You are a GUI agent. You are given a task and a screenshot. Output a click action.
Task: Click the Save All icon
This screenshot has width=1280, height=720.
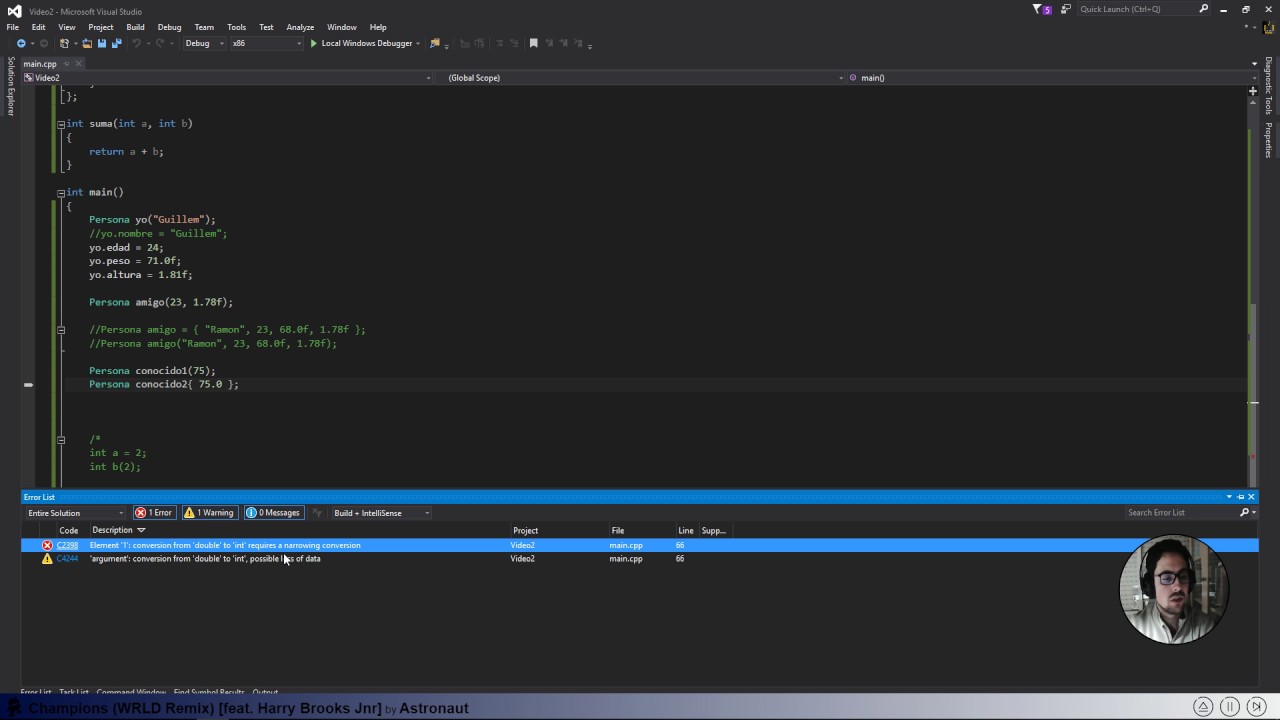tap(116, 43)
